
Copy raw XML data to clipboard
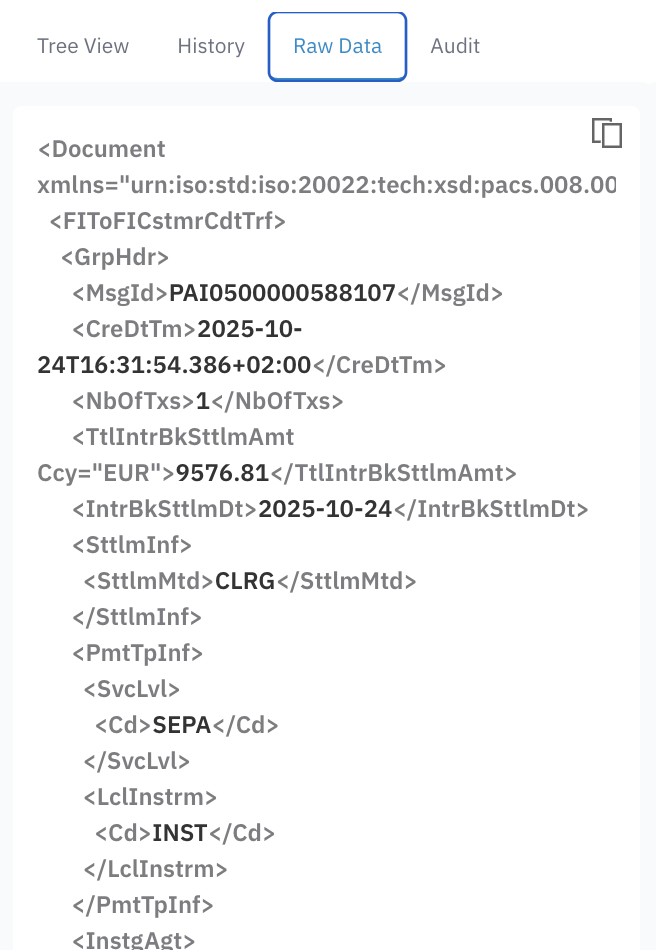(607, 133)
